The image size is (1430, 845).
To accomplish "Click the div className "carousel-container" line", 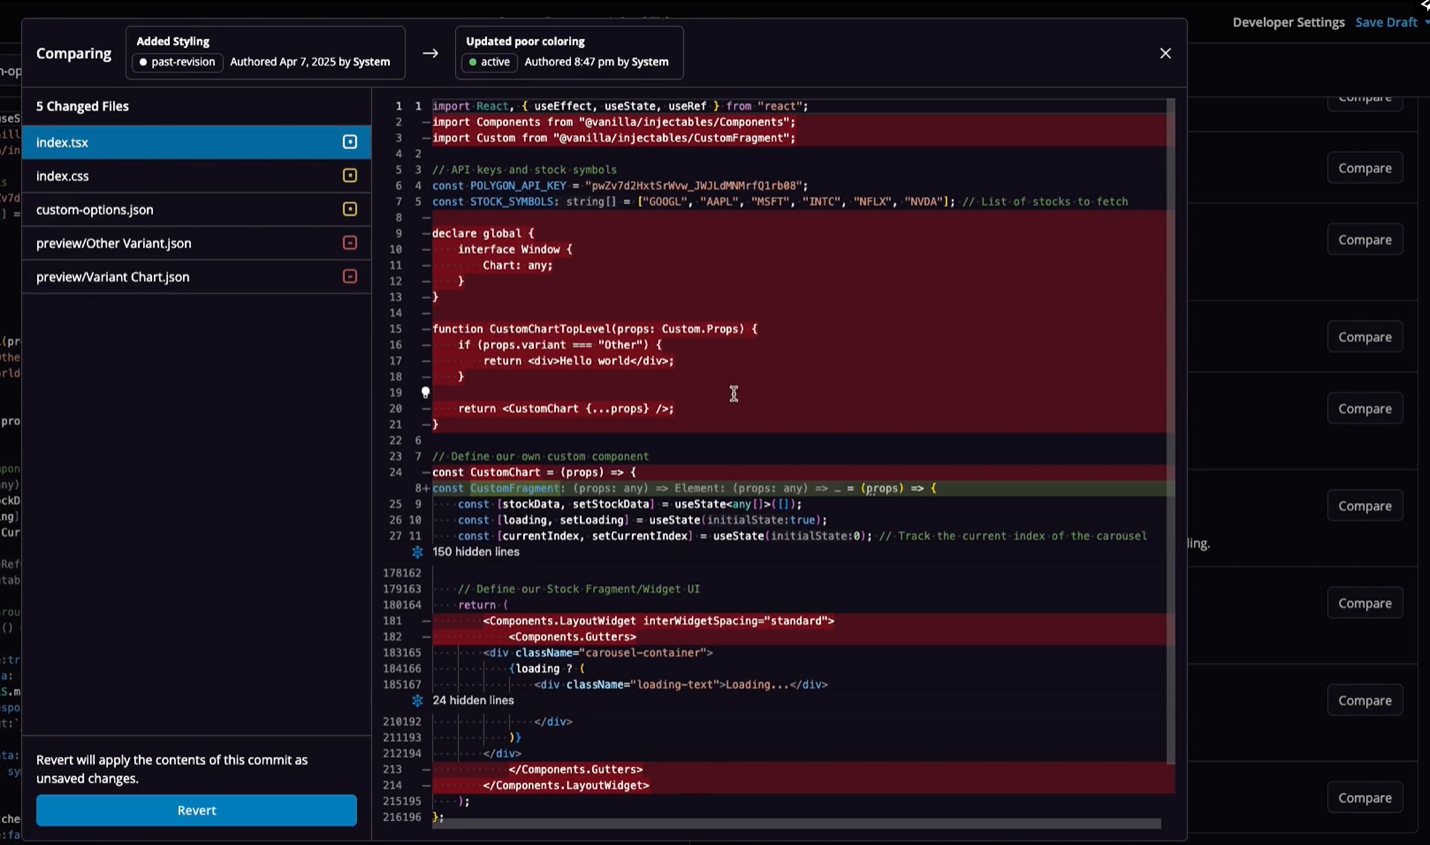I will coord(598,653).
